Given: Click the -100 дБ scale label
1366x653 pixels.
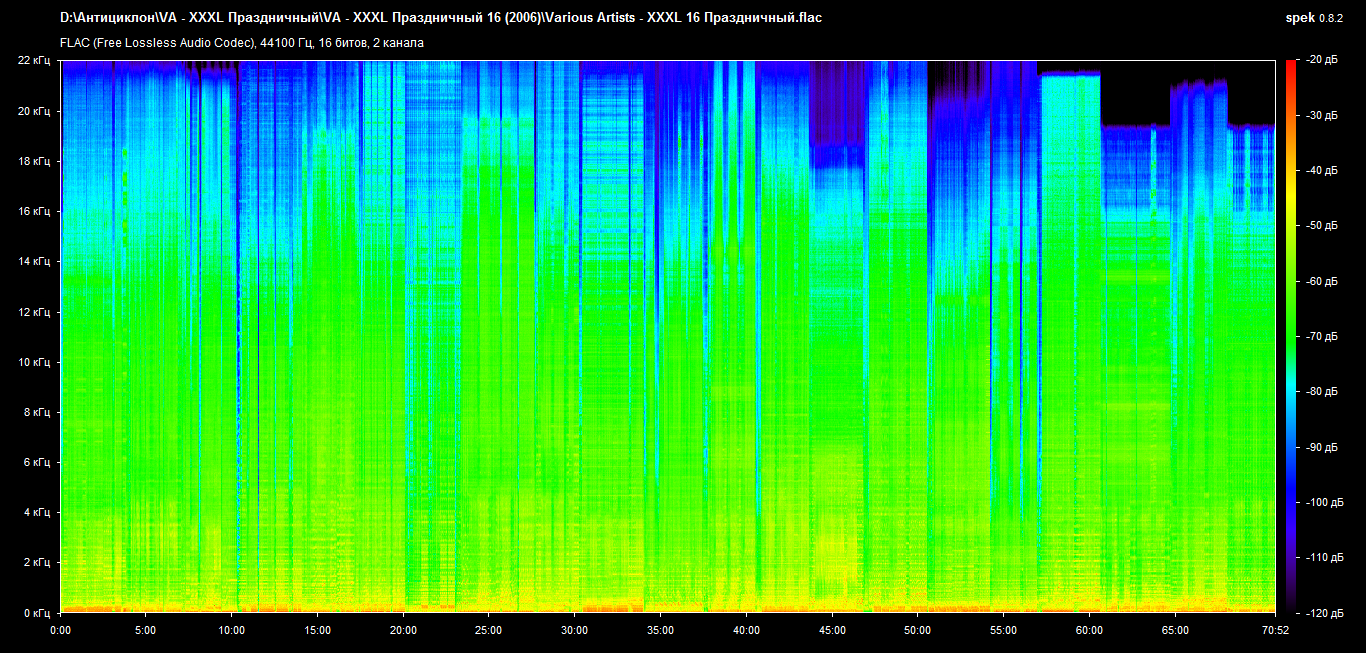Looking at the screenshot, I should (x=1324, y=502).
